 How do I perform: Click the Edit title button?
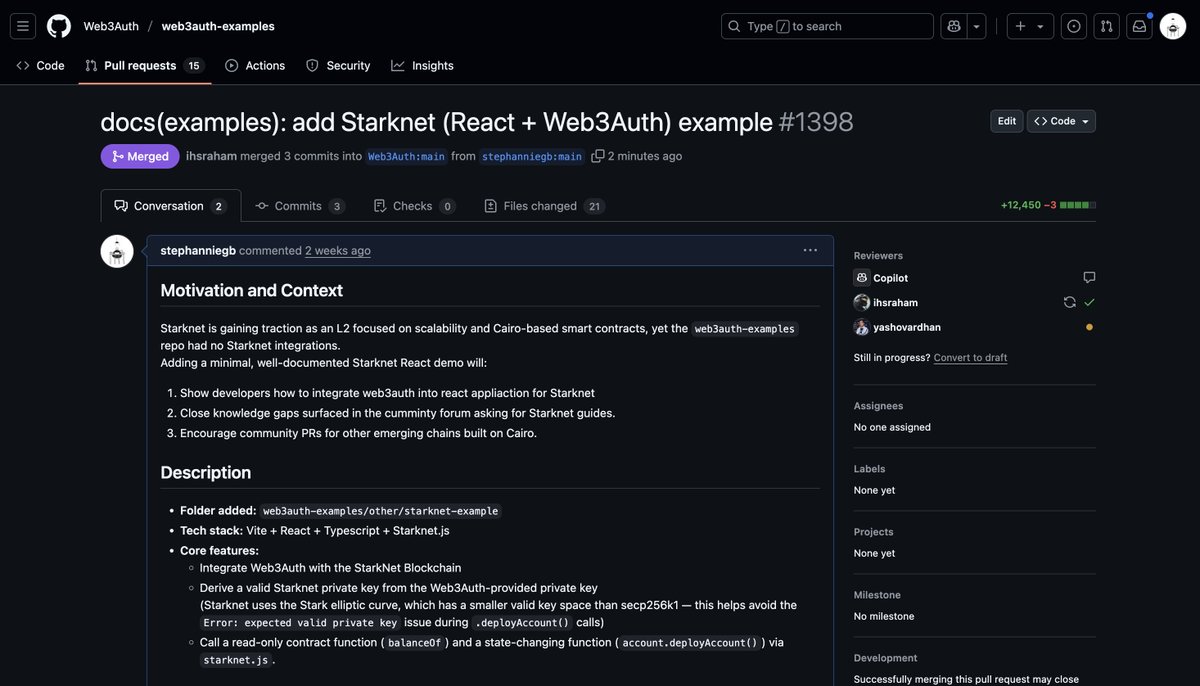coord(1007,121)
